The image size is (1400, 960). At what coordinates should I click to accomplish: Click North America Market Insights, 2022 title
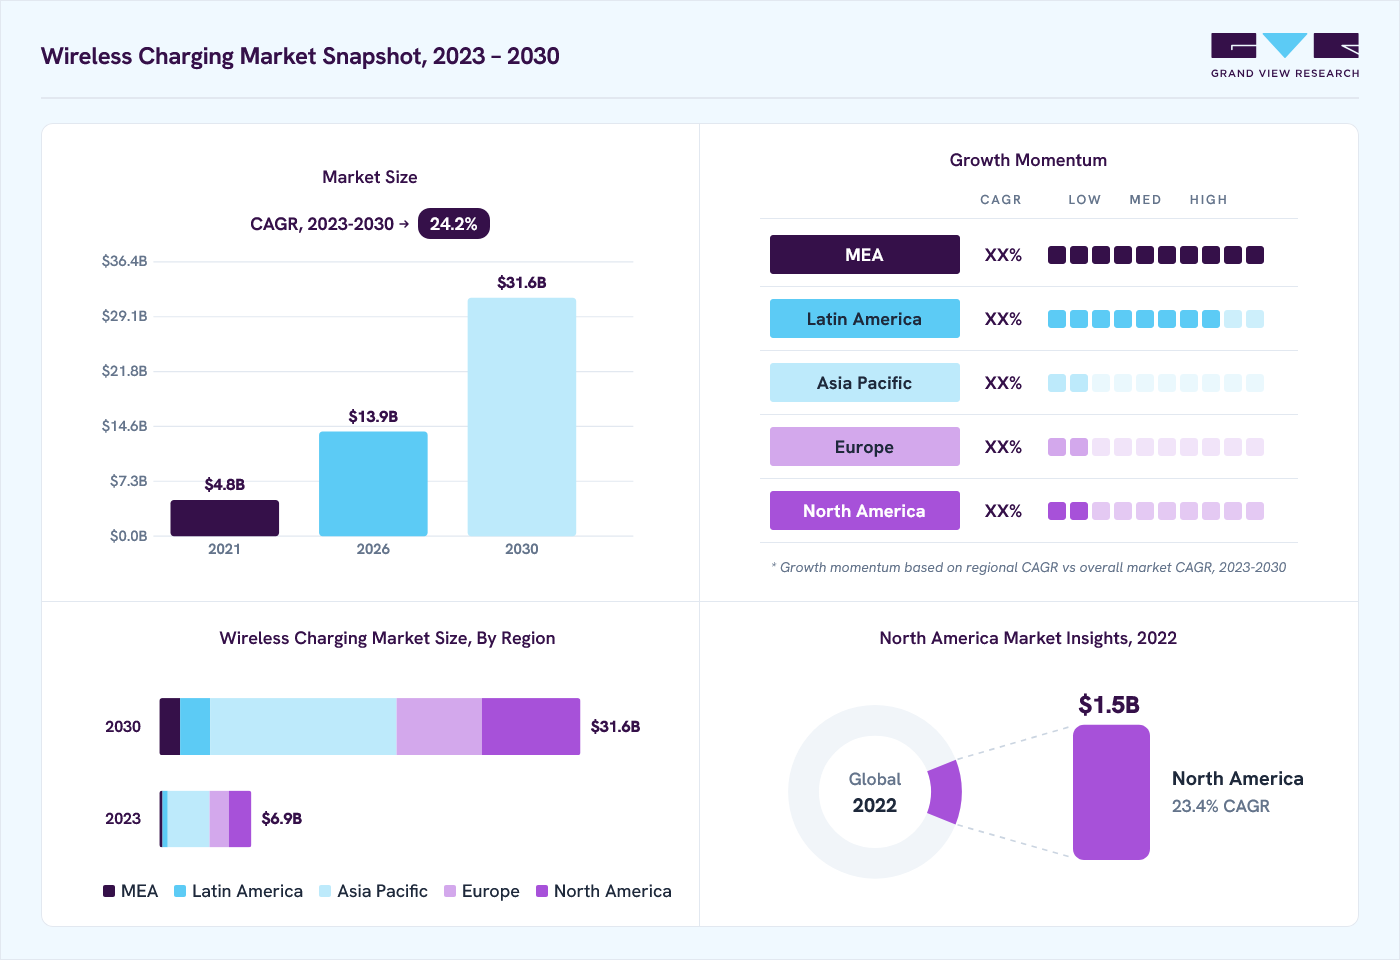[x=1028, y=638]
